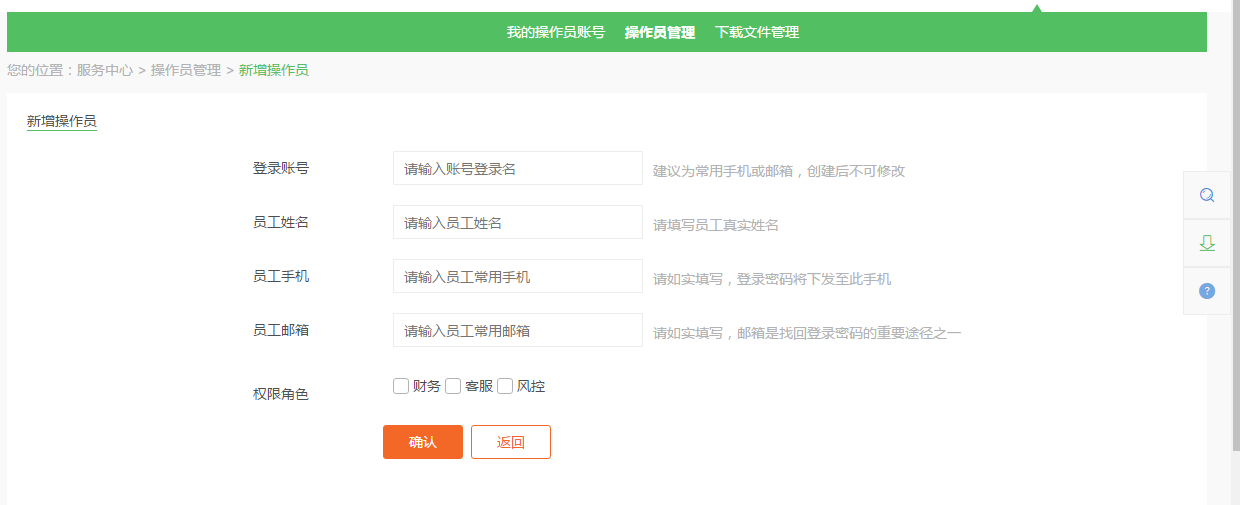Image resolution: width=1240 pixels, height=505 pixels.
Task: Focus the 员工邮箱 input field
Action: coord(518,330)
